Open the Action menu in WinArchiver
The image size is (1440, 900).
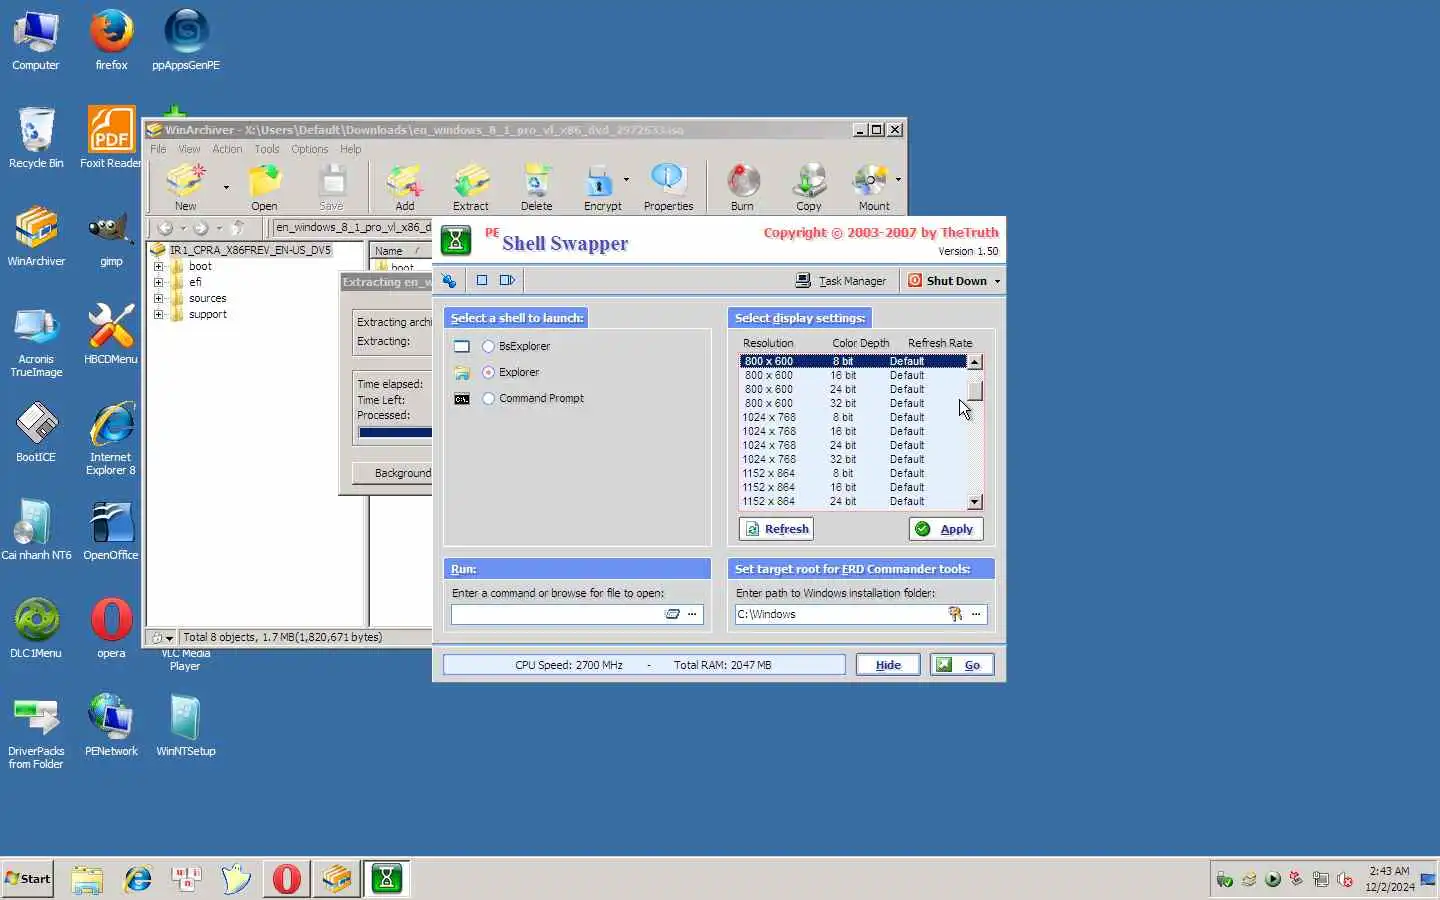tap(227, 149)
